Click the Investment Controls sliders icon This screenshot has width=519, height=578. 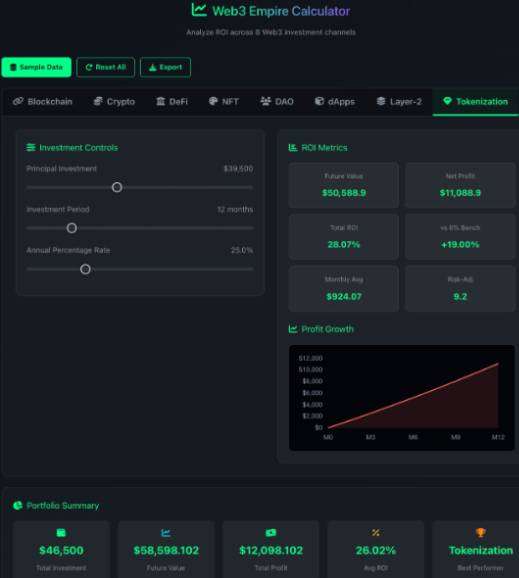(31, 147)
